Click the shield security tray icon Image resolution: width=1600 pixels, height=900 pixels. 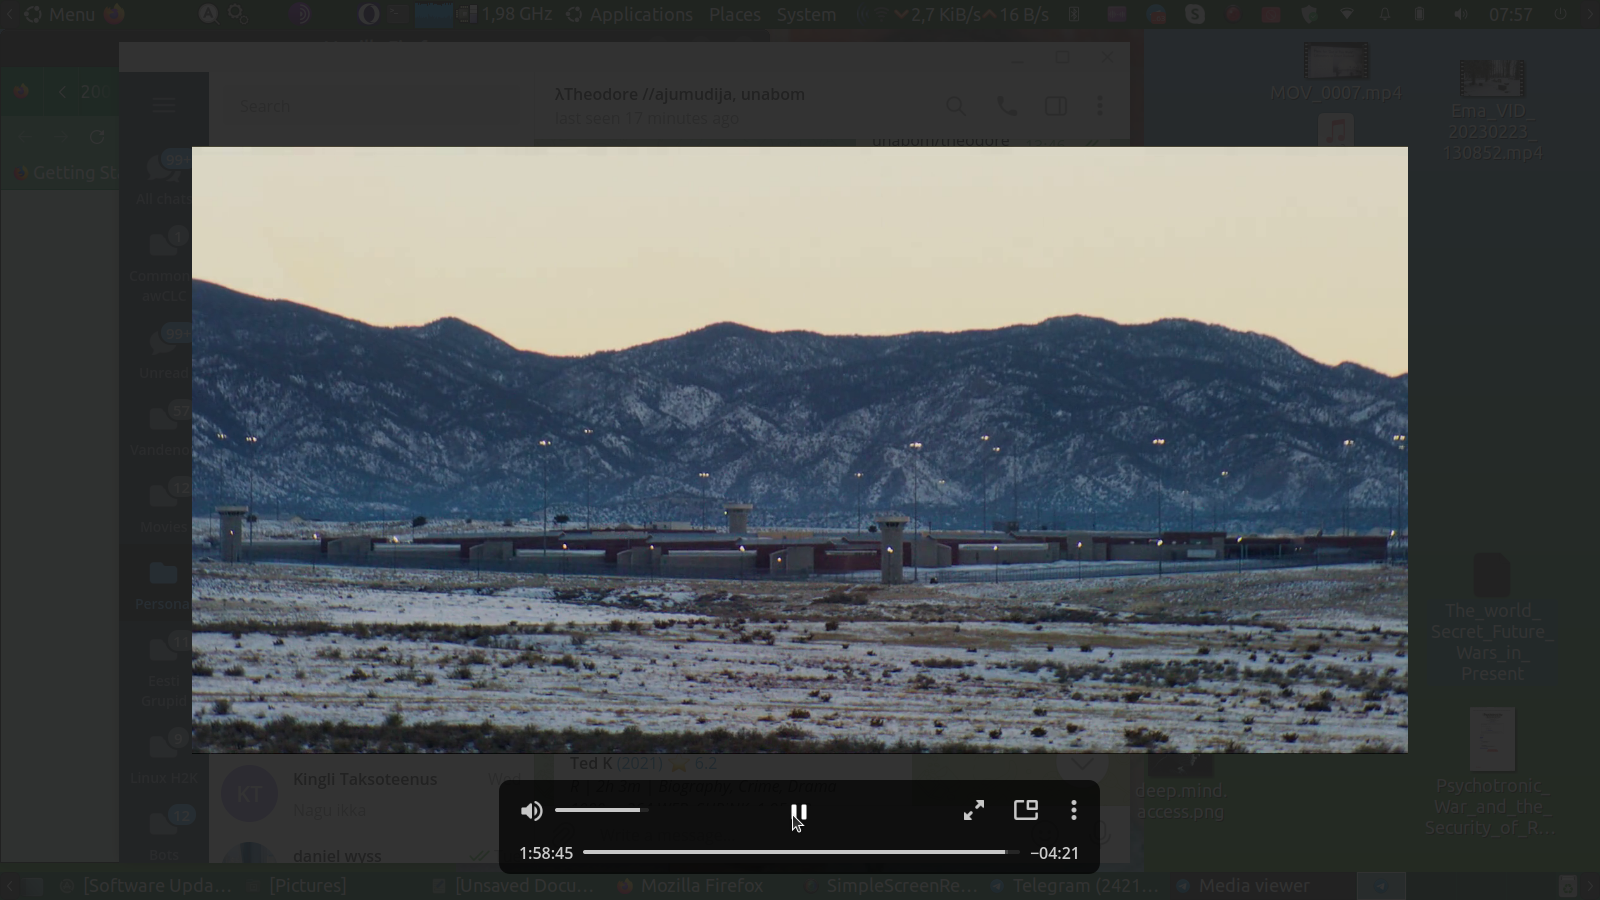1310,14
